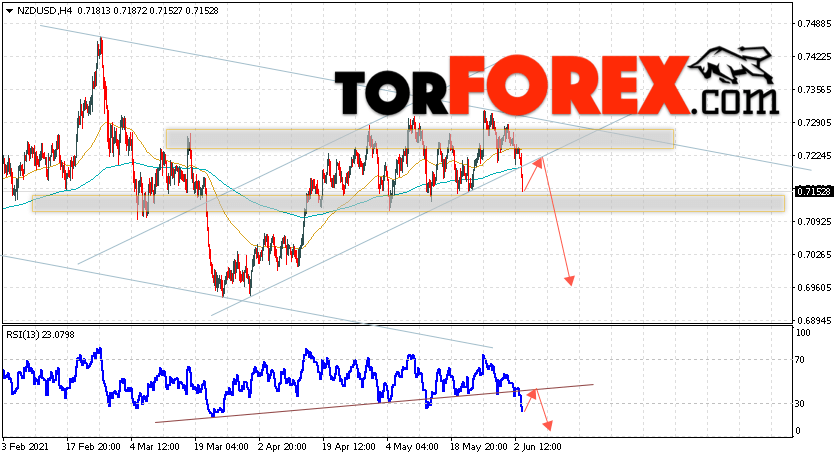Click the 0.74225 price scale value

pos(814,57)
